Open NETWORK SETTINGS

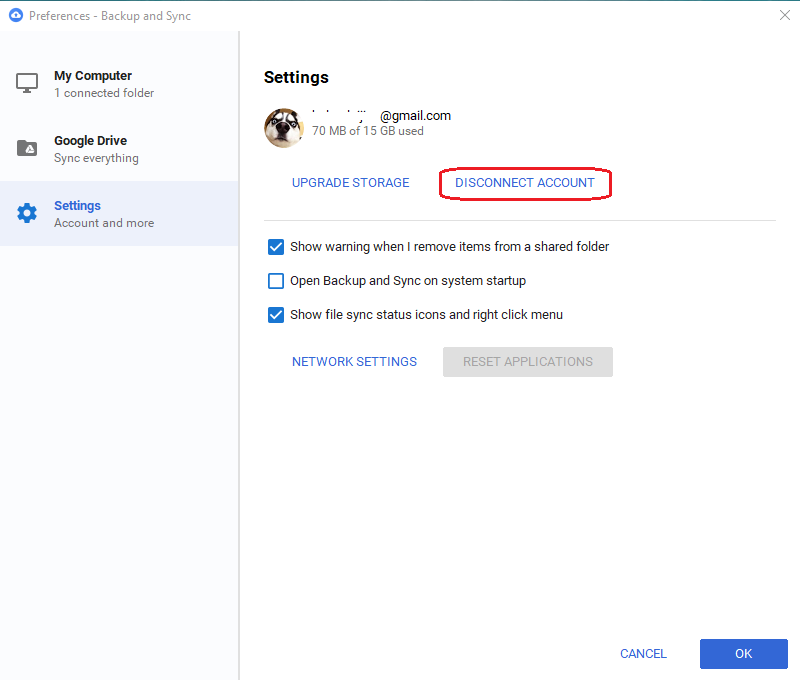point(354,361)
